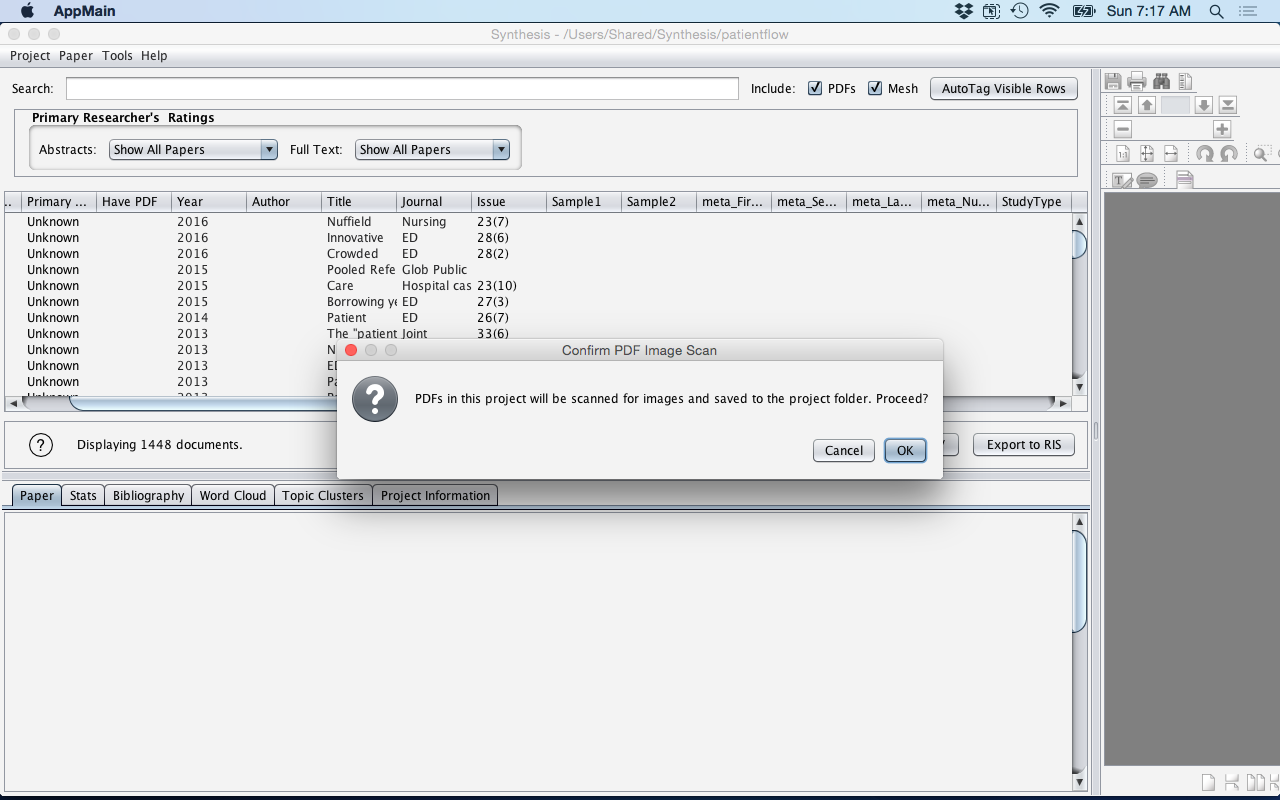The image size is (1280, 800).
Task: Select the Paper tab
Action: (37, 495)
